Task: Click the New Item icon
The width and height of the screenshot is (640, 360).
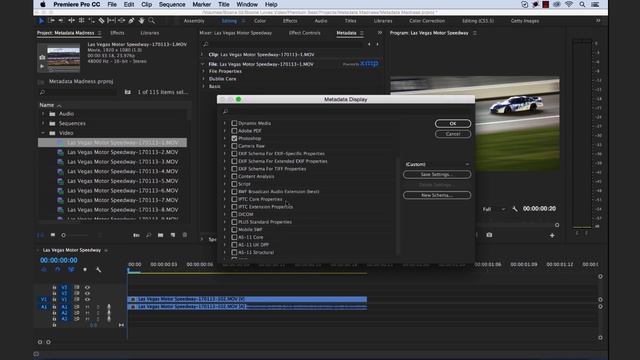Action: tap(173, 235)
